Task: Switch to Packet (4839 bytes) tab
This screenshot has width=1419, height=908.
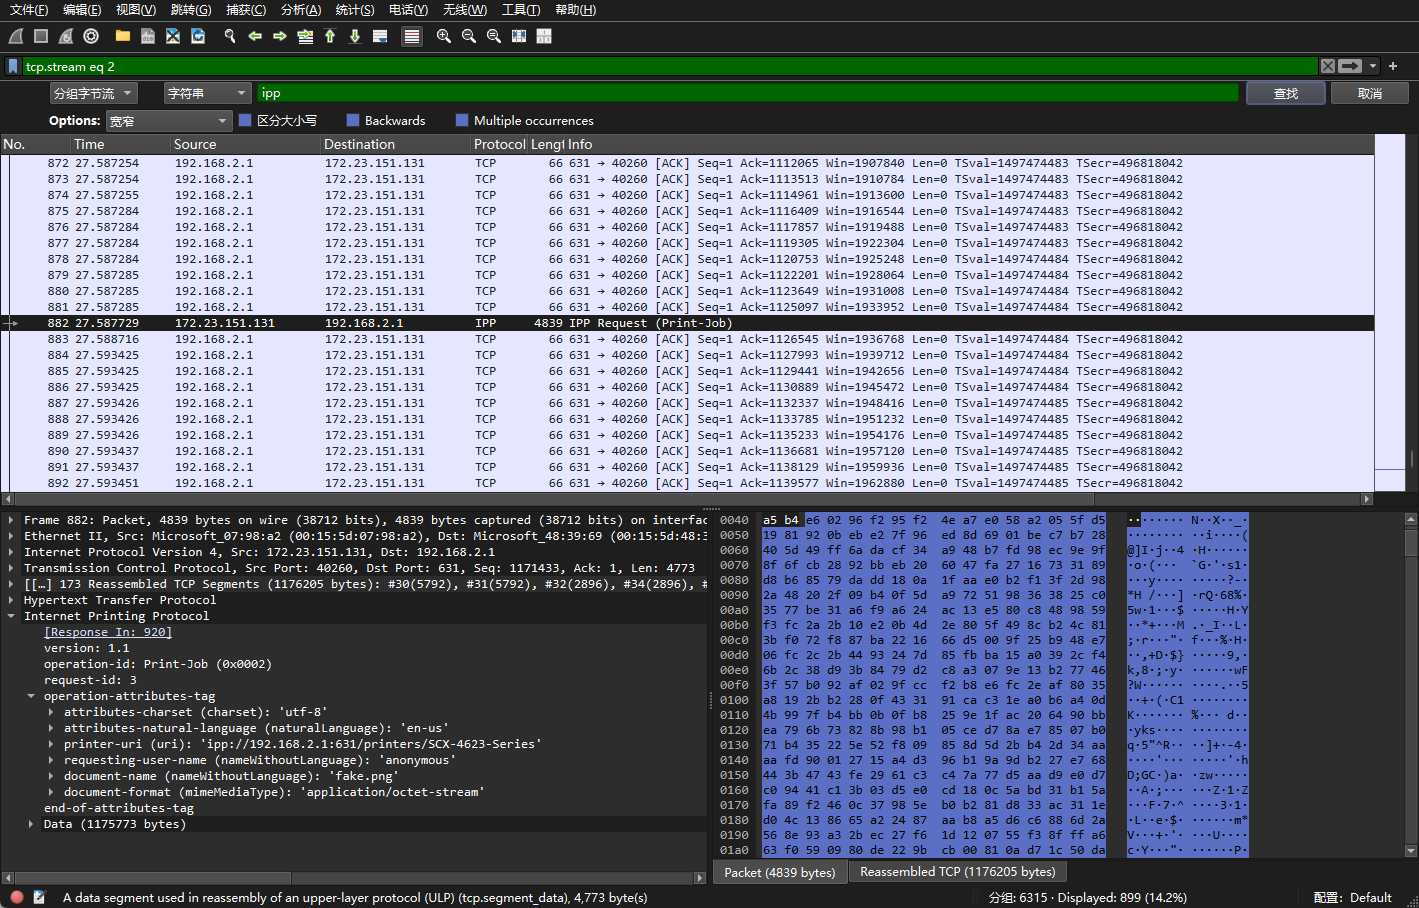Action: click(780, 872)
